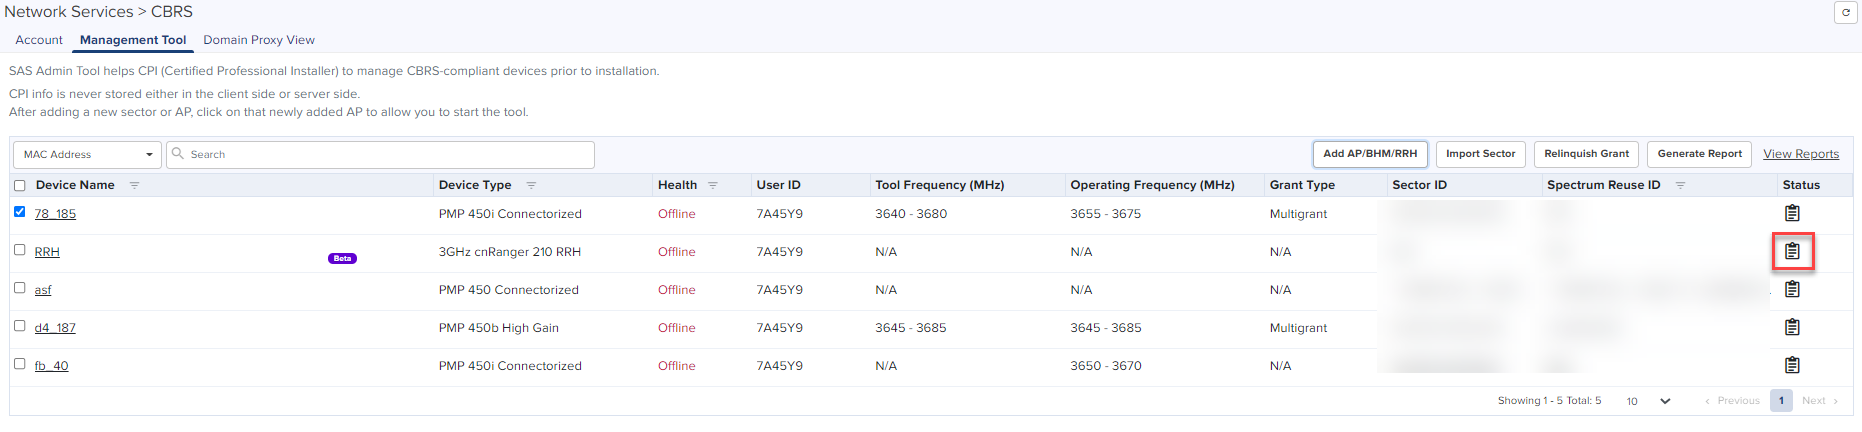
Task: Uncheck the 78_185 device checkbox
Action: pos(20,212)
